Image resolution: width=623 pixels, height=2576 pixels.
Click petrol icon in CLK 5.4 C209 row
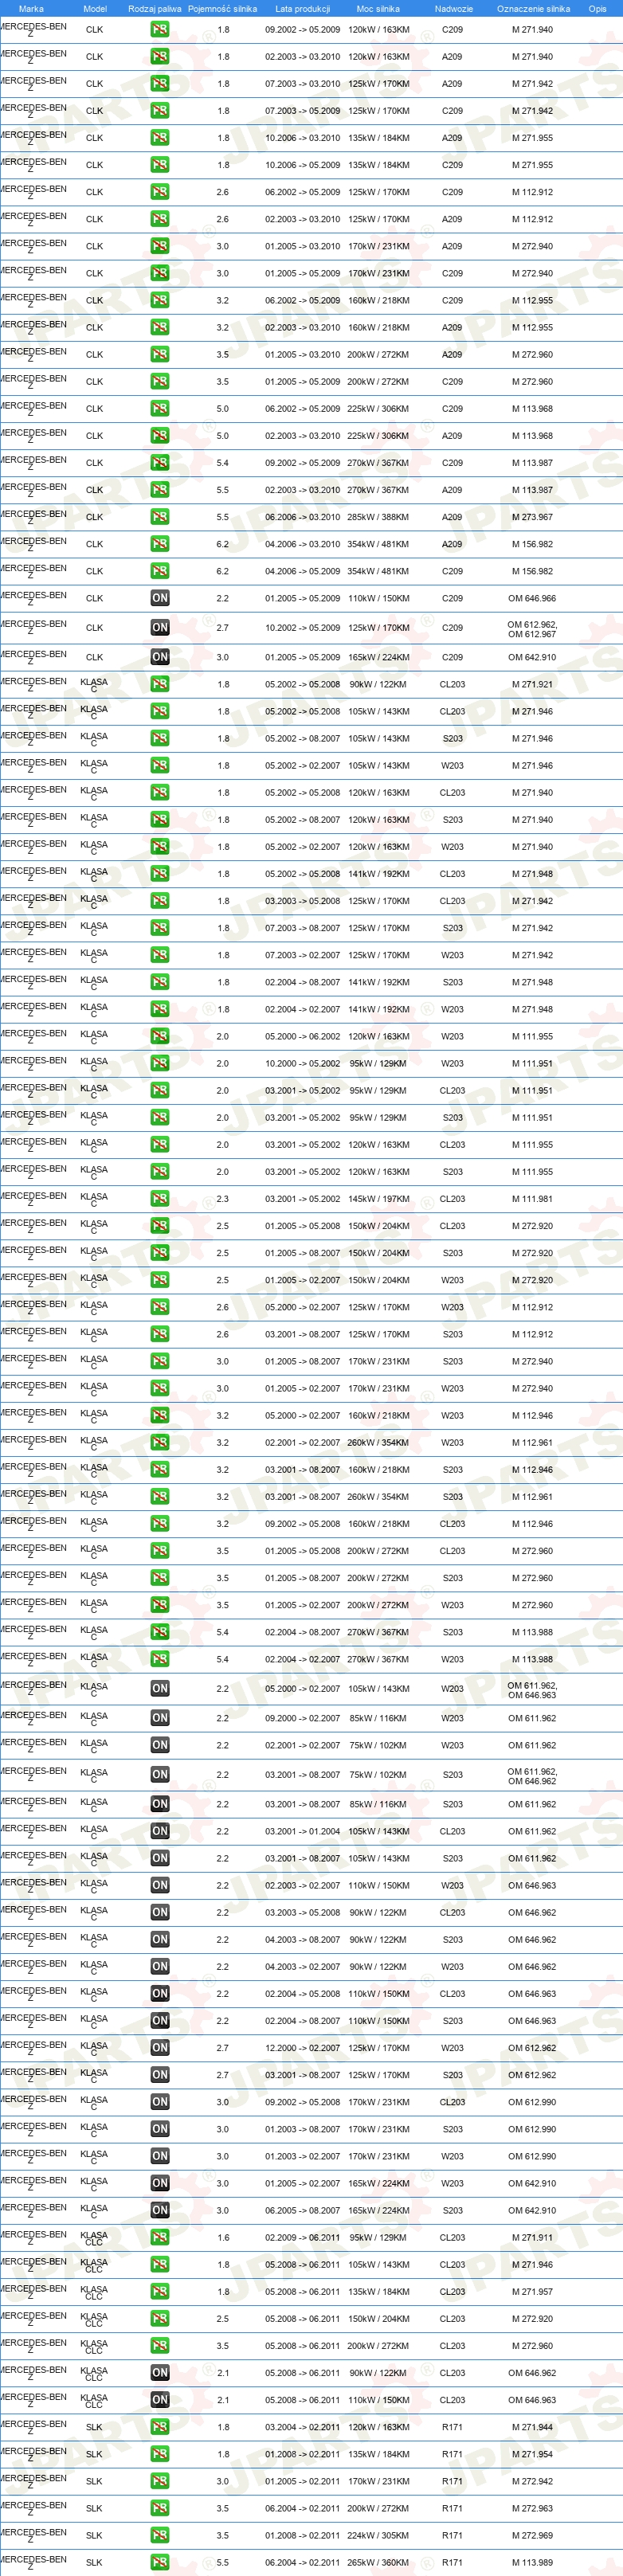160,463
